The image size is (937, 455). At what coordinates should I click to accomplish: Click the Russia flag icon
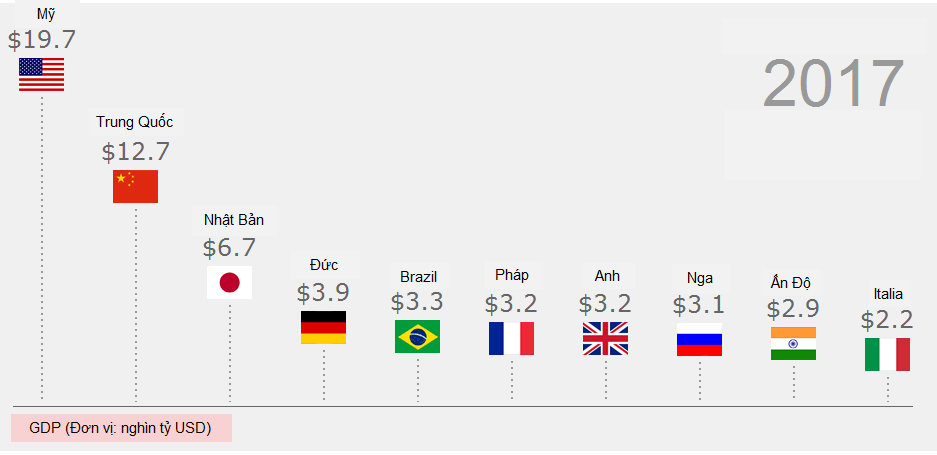(x=699, y=340)
